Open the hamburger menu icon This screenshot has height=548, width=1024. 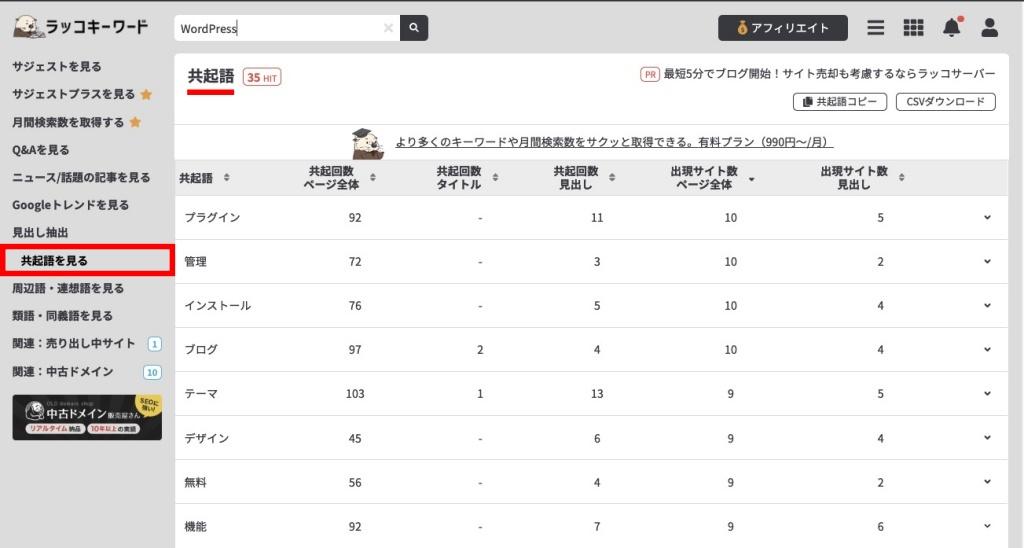(x=876, y=28)
